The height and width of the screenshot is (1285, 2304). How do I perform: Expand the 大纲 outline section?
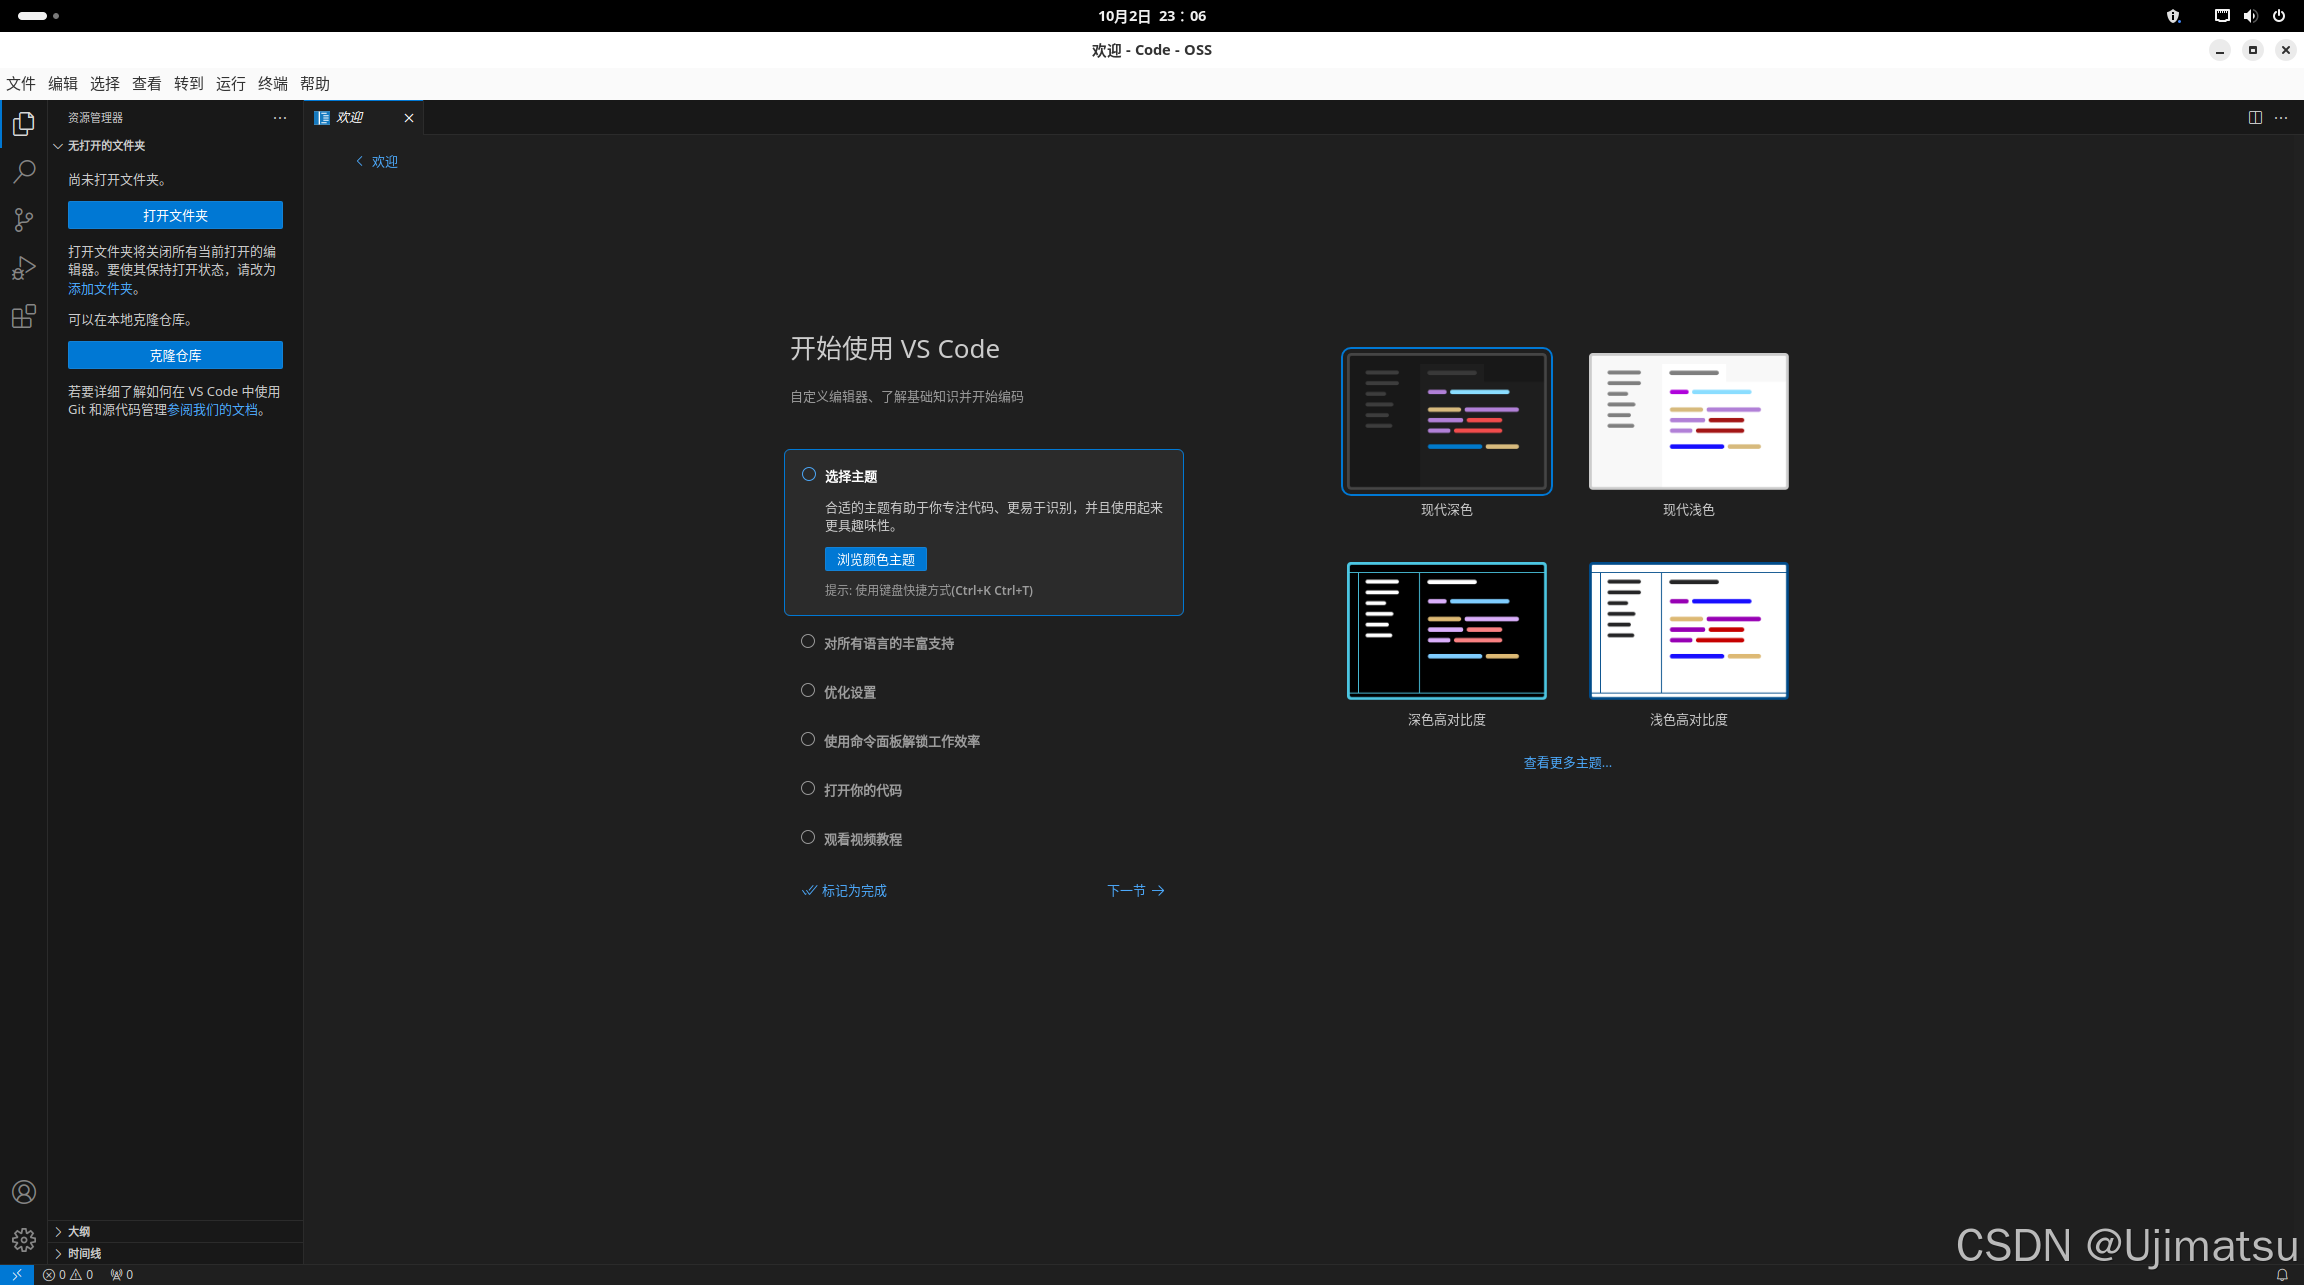point(79,1231)
